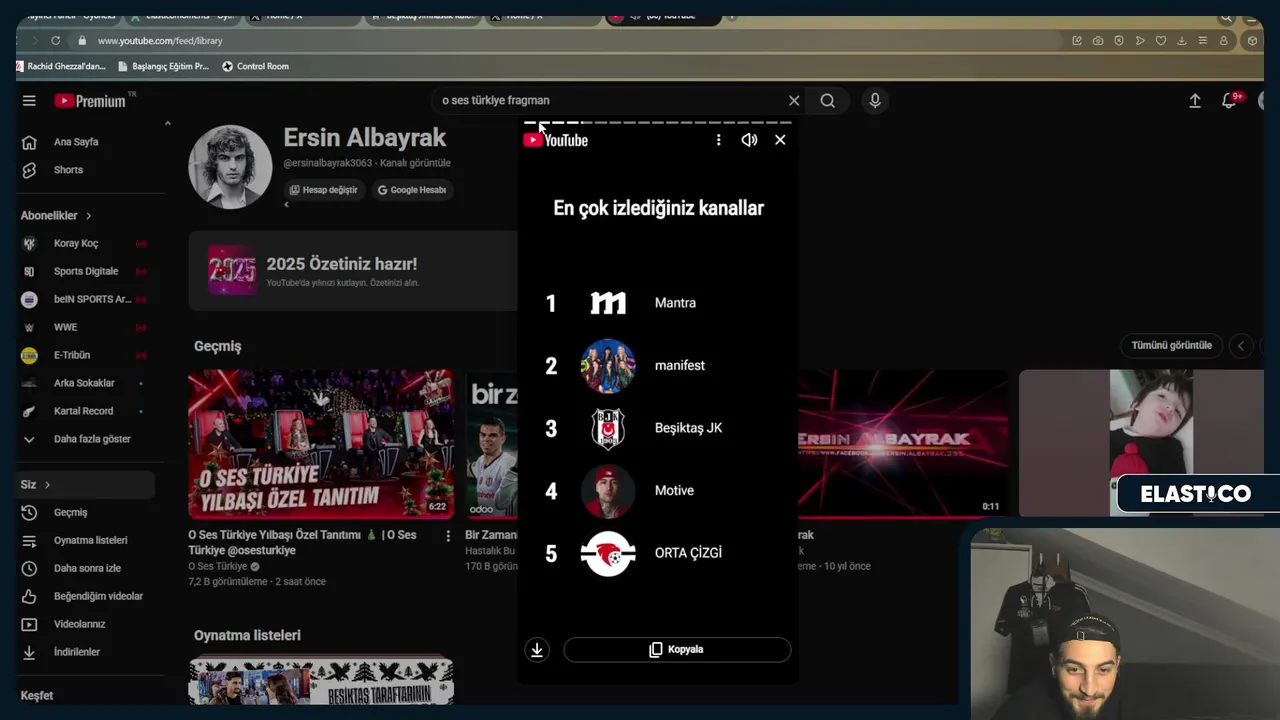Screen dimensions: 1280x720
Task: Open beIN SPORTS subscription
Action: pos(86,300)
